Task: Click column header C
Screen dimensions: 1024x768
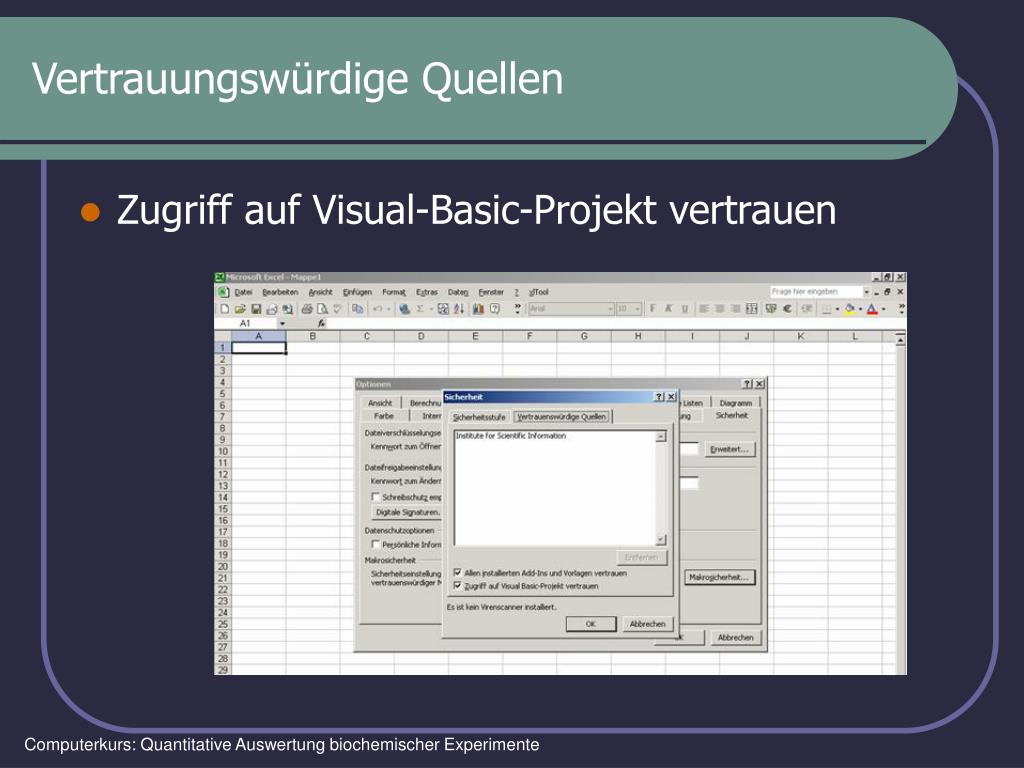Action: coord(367,336)
